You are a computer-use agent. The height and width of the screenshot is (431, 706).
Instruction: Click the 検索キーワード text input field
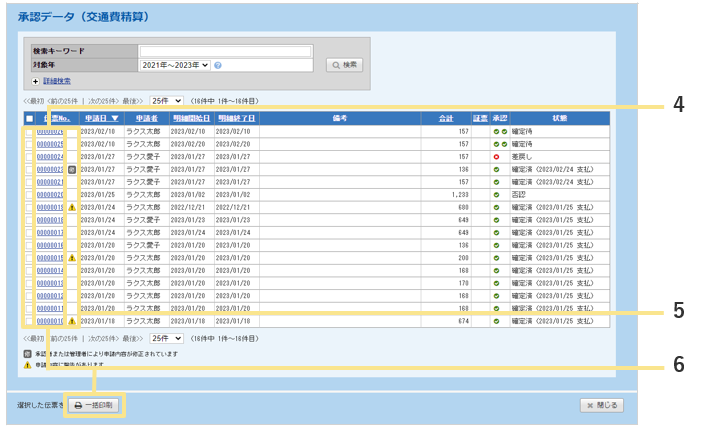[225, 51]
